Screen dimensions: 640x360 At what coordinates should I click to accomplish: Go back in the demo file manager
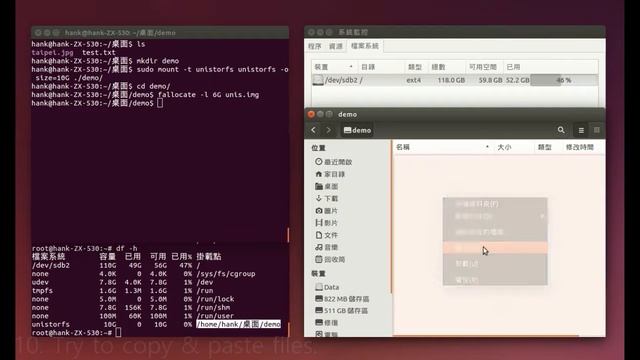click(313, 130)
